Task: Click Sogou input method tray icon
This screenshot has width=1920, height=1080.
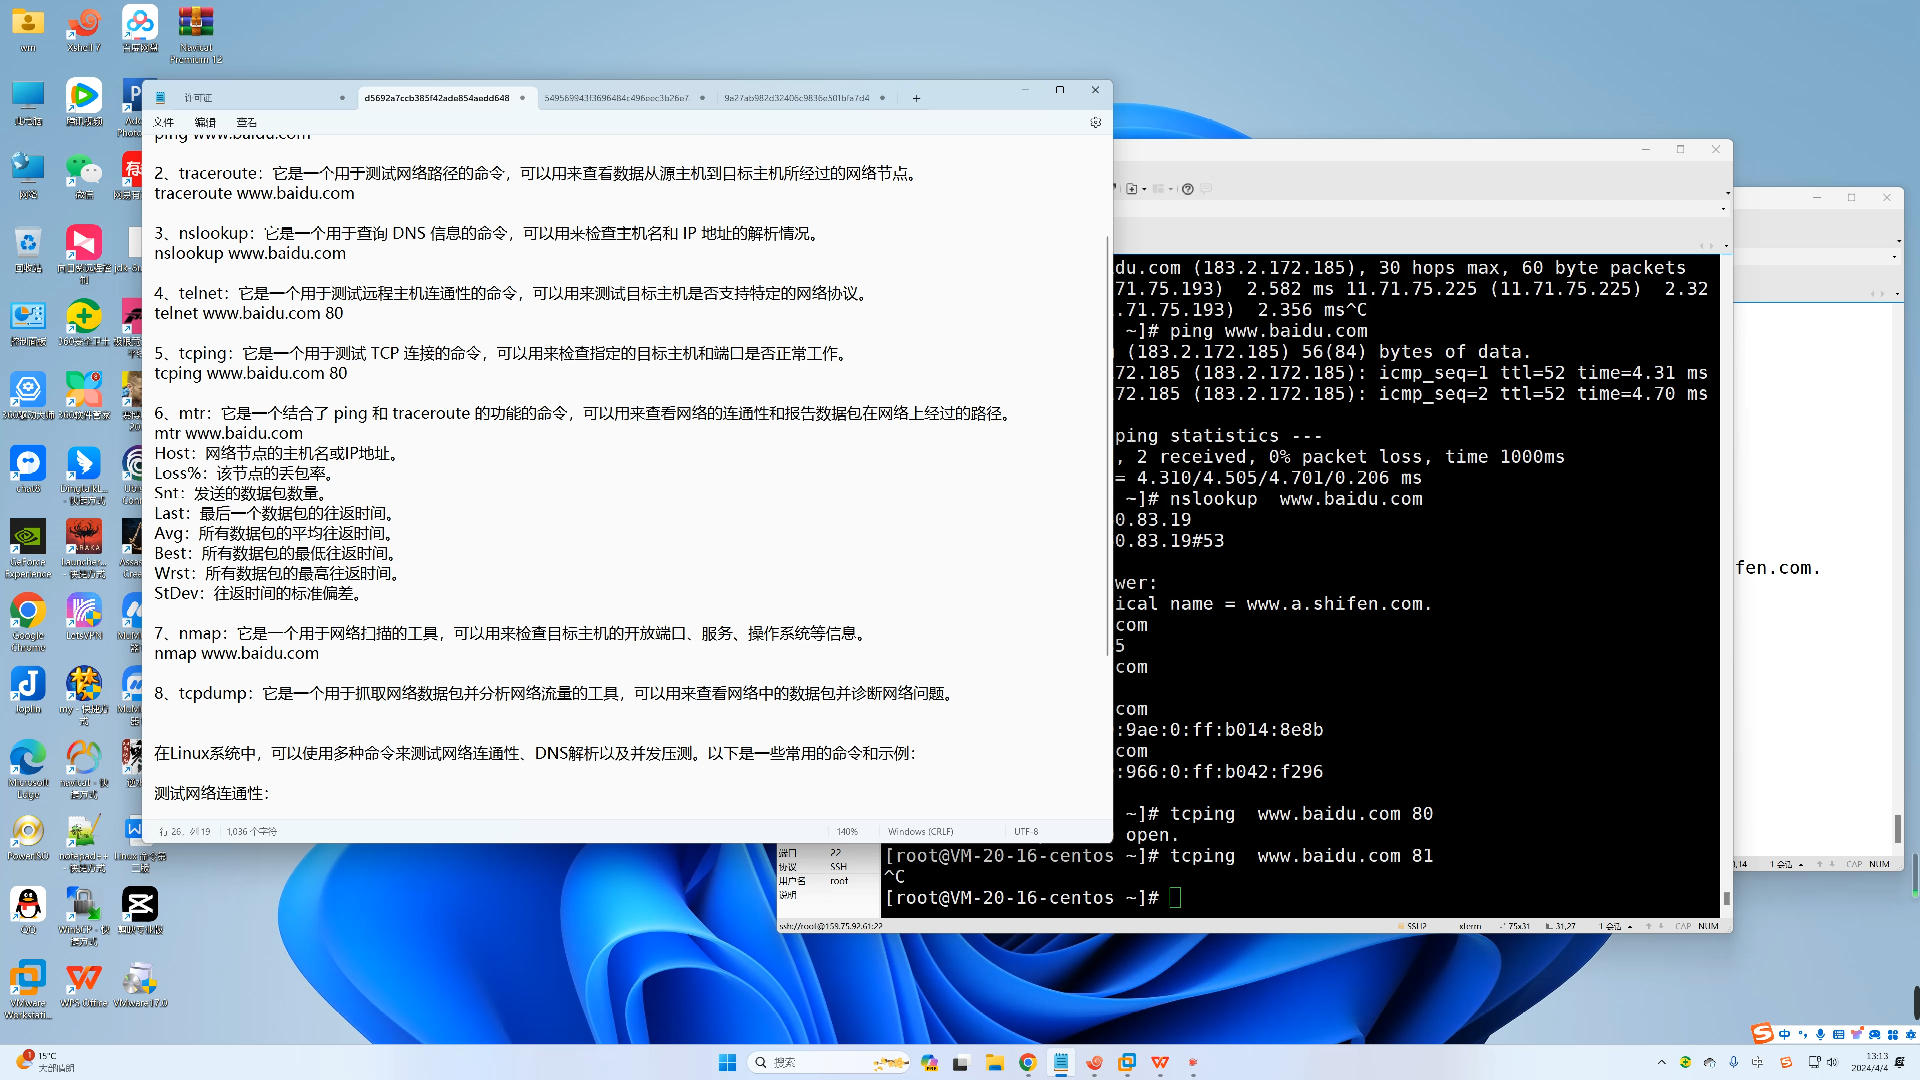Action: tap(1785, 1062)
